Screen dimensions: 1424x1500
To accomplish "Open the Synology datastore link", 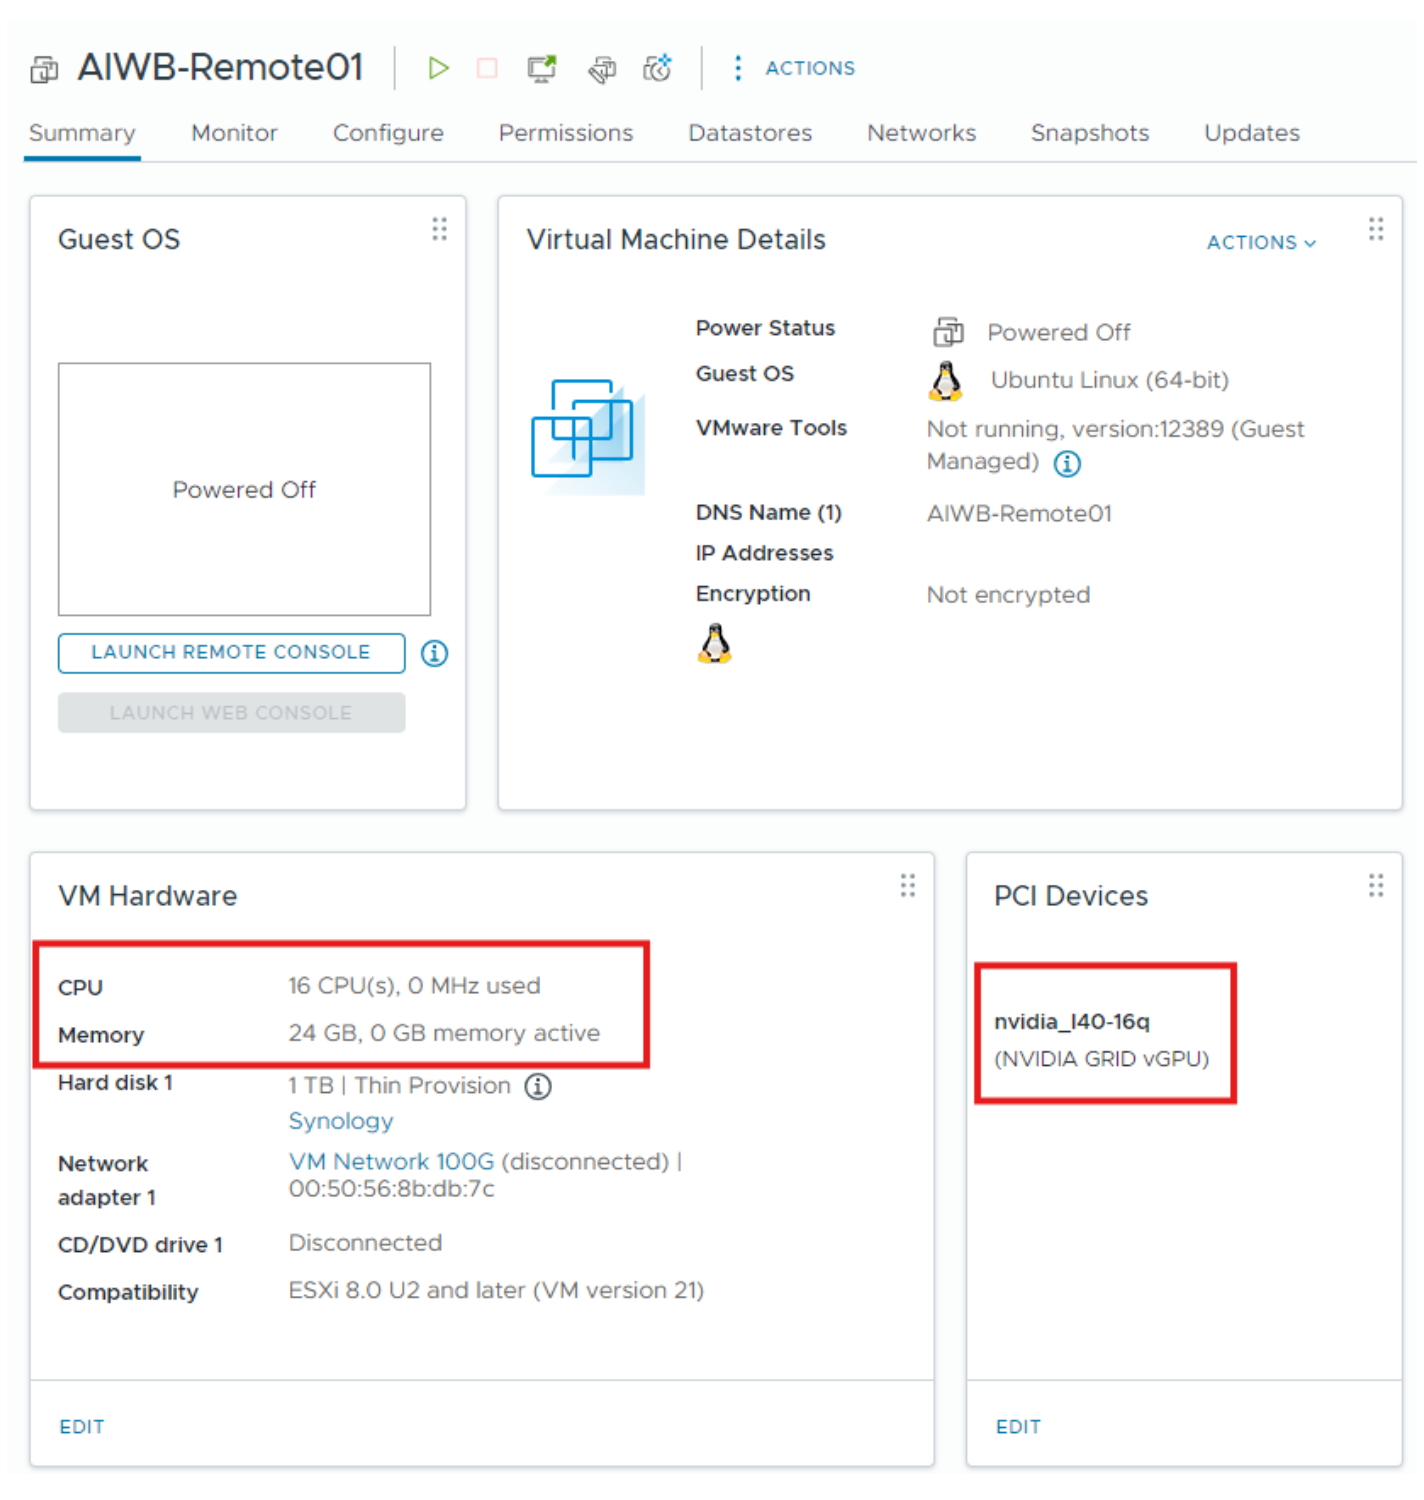I will point(340,1121).
